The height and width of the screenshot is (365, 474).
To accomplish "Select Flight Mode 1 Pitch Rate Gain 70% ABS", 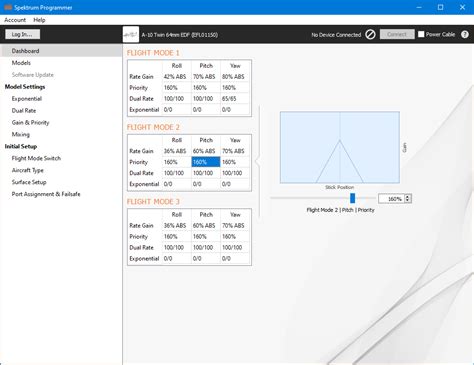I will click(x=206, y=77).
